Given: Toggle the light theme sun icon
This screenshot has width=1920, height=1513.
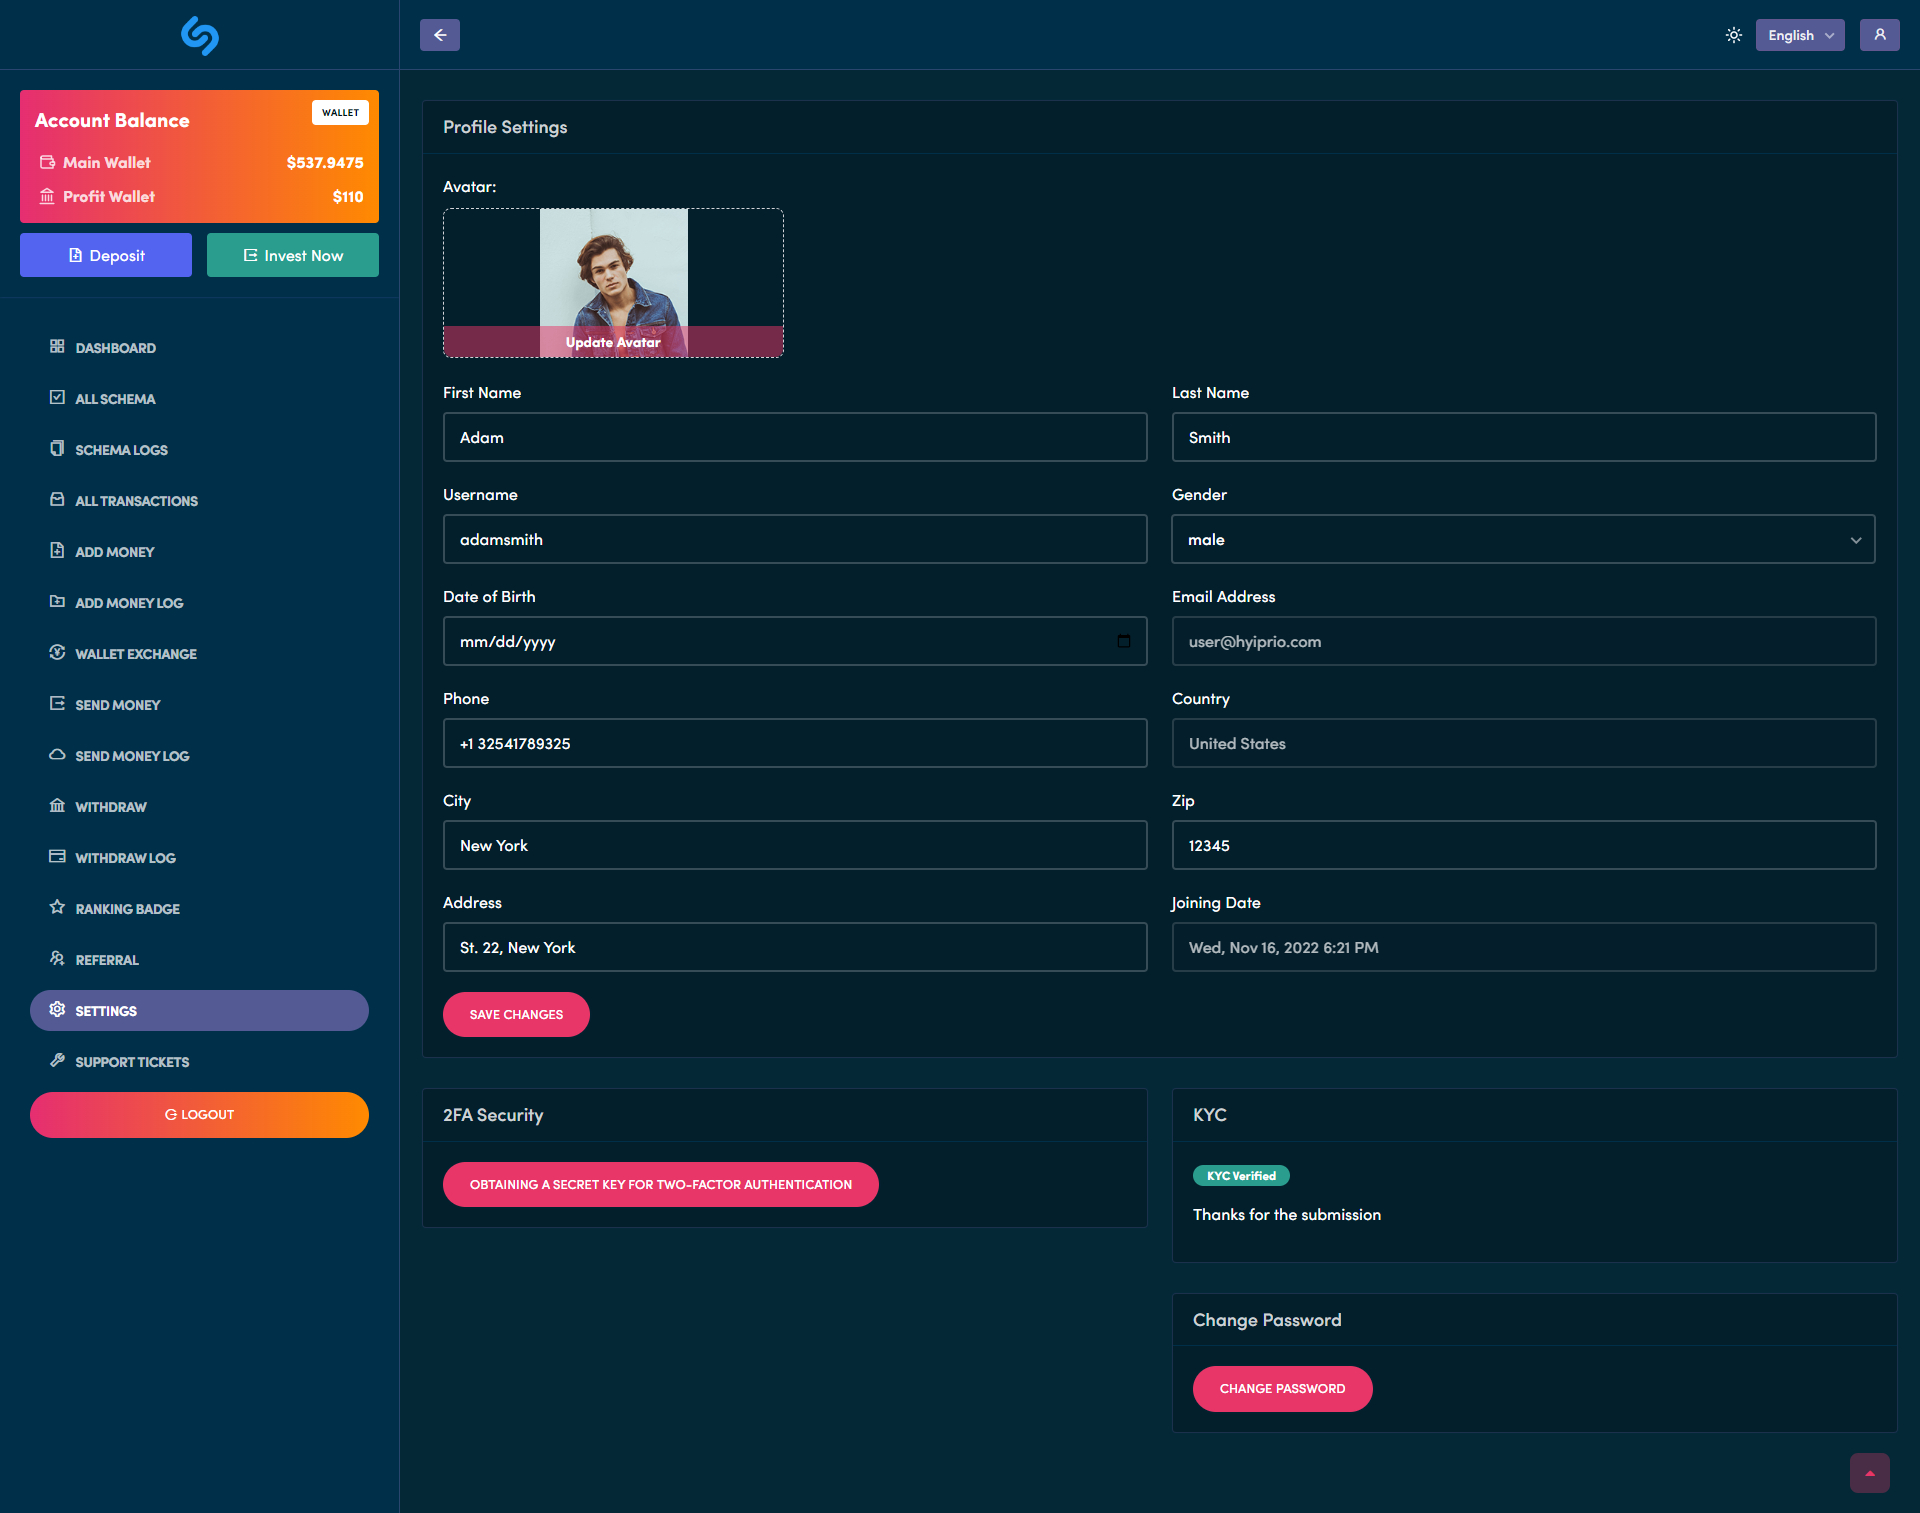Looking at the screenshot, I should 1733,34.
